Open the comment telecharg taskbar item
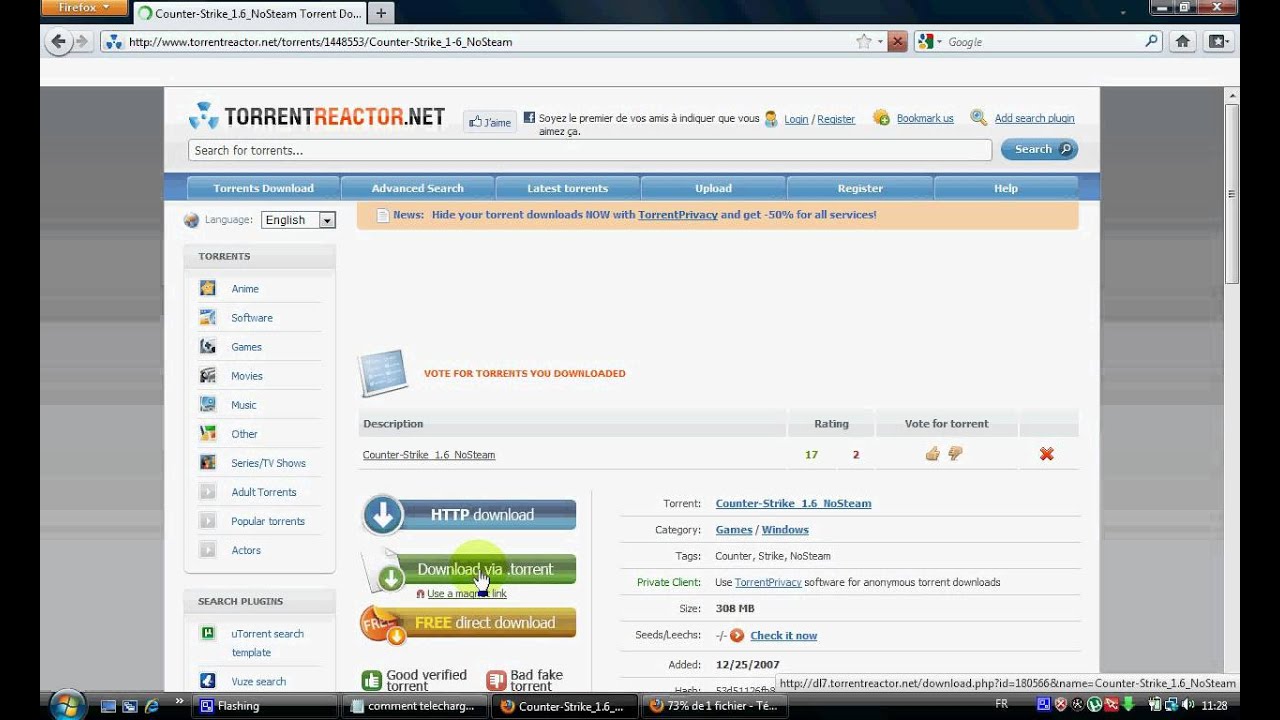Screen dimensions: 1280x720 416,706
